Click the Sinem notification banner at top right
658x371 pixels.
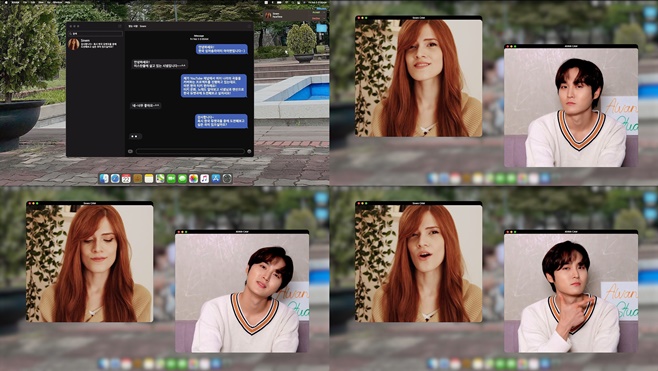point(295,16)
